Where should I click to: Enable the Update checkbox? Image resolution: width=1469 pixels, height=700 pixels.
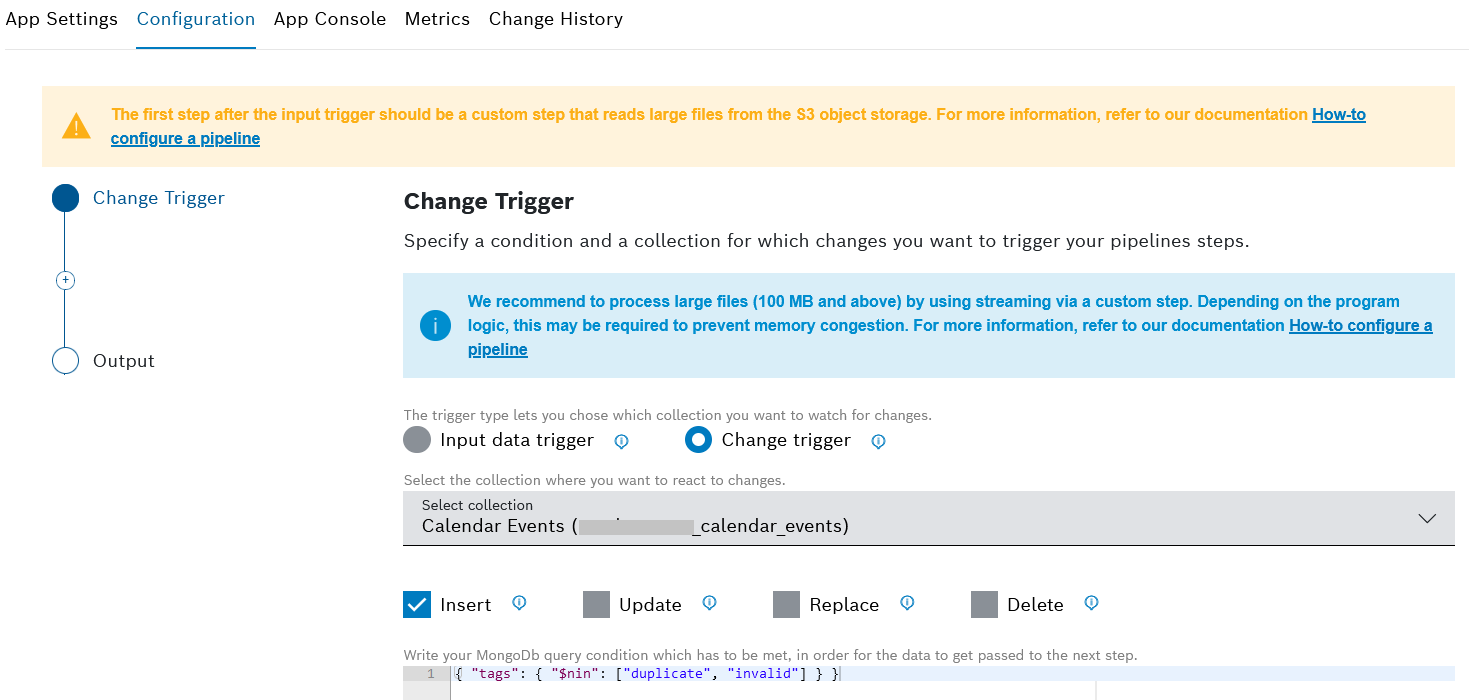[596, 604]
